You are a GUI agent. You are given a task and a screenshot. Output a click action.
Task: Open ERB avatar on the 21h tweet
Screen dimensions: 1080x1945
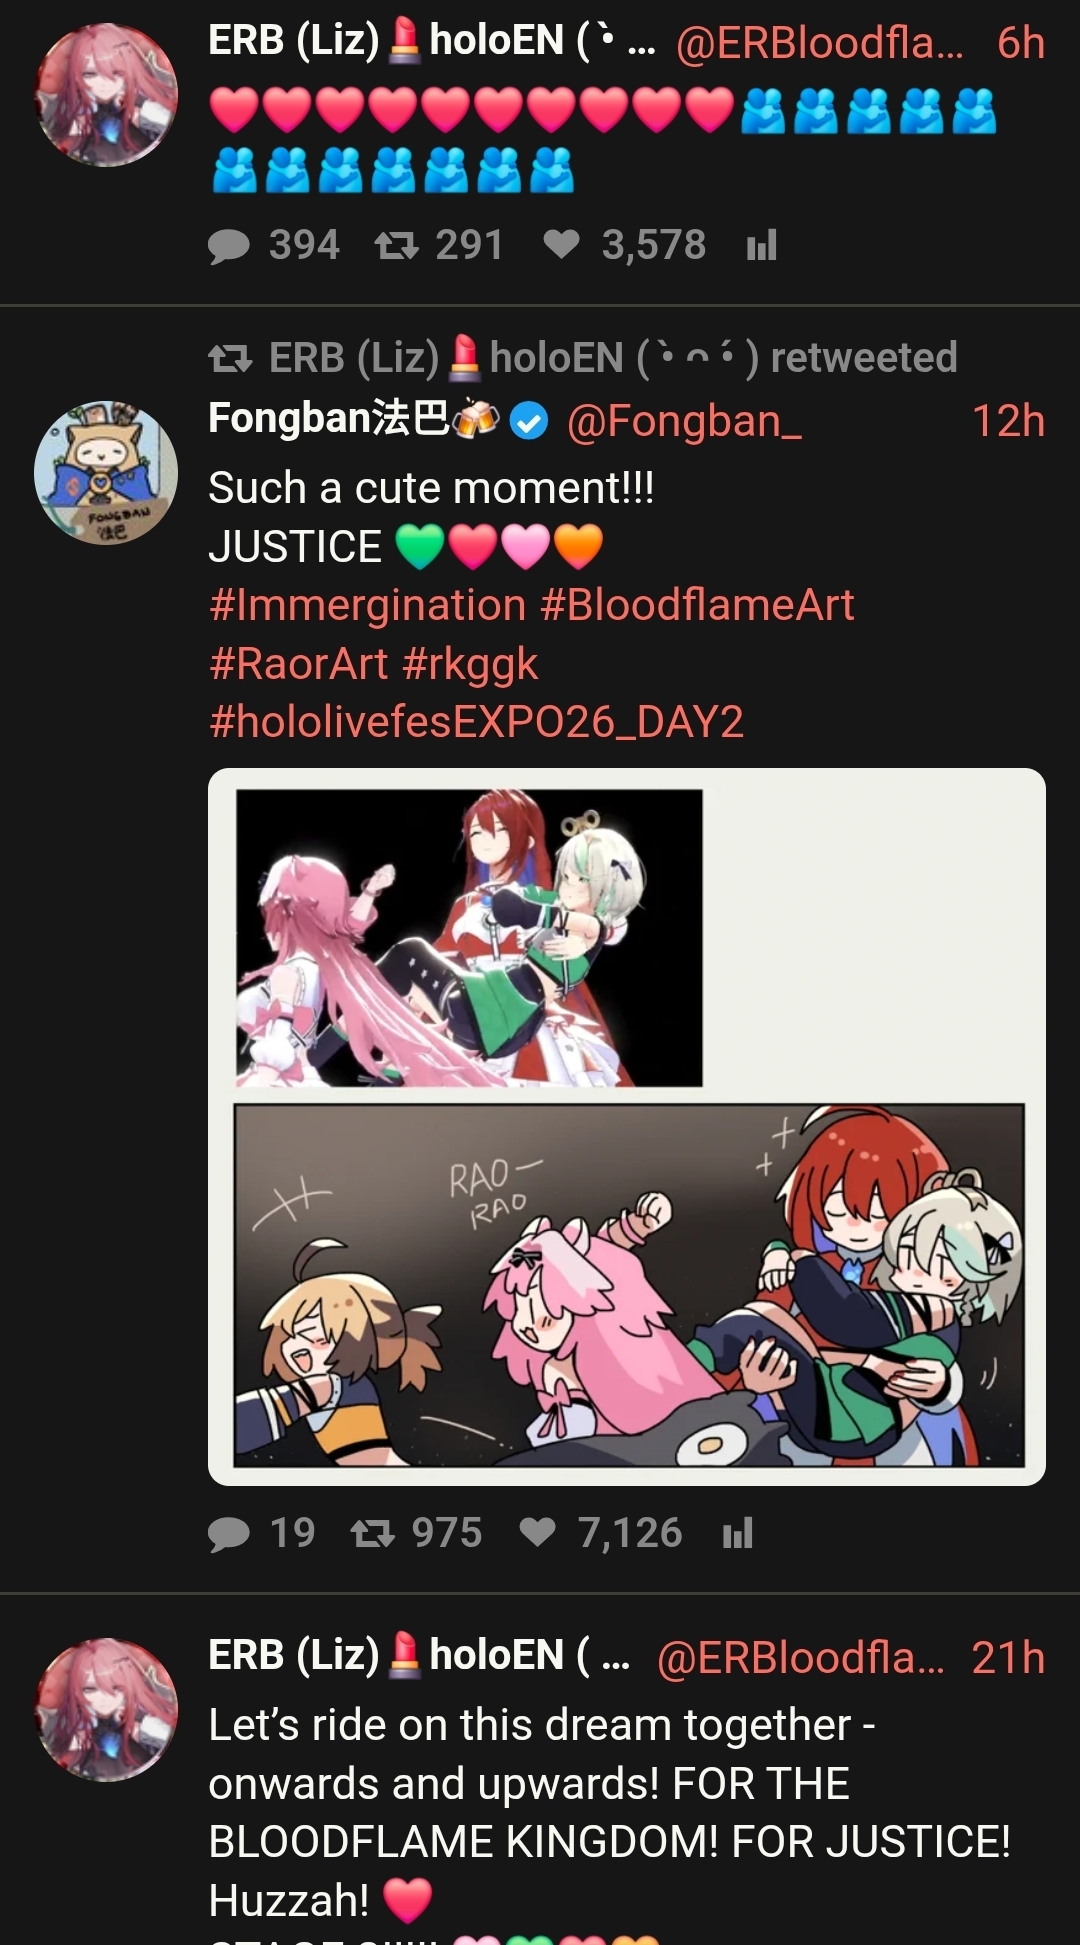[106, 1709]
